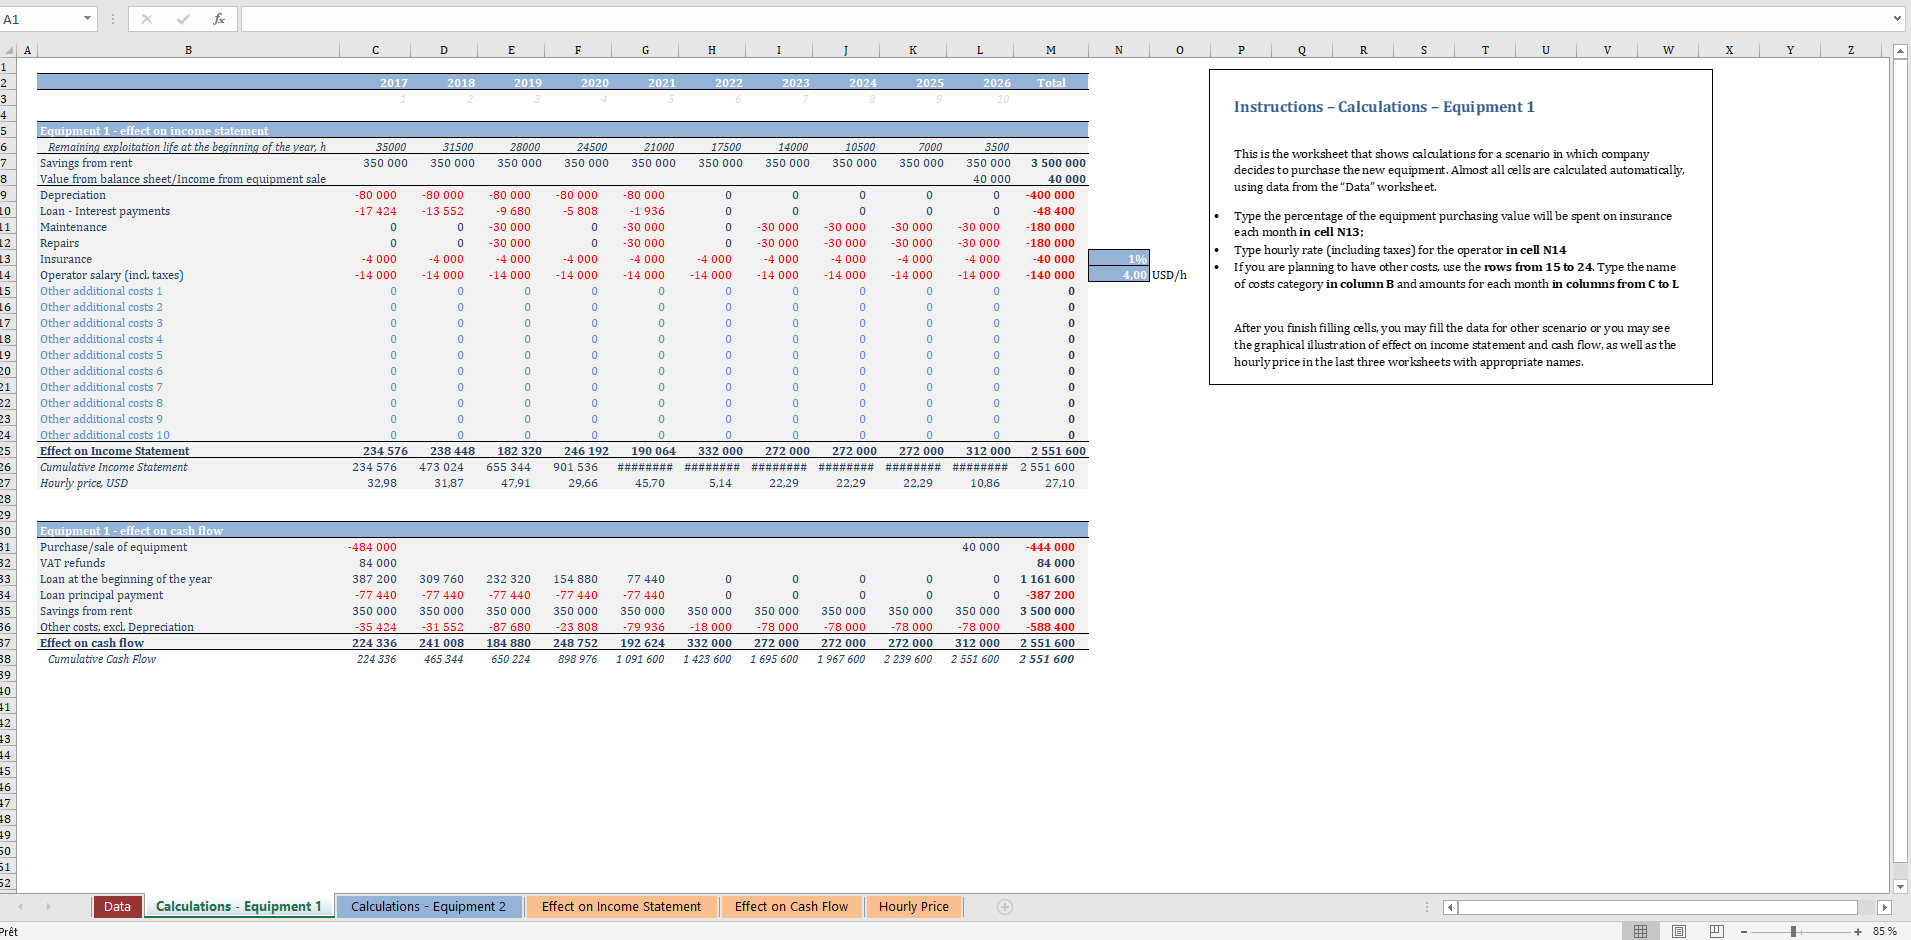
Task: Select purchase value cell -484 000
Action: (x=375, y=547)
